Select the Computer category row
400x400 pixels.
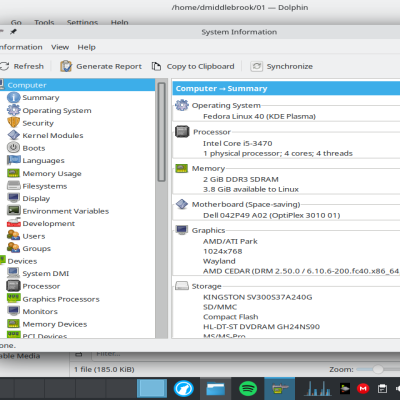tap(77, 85)
